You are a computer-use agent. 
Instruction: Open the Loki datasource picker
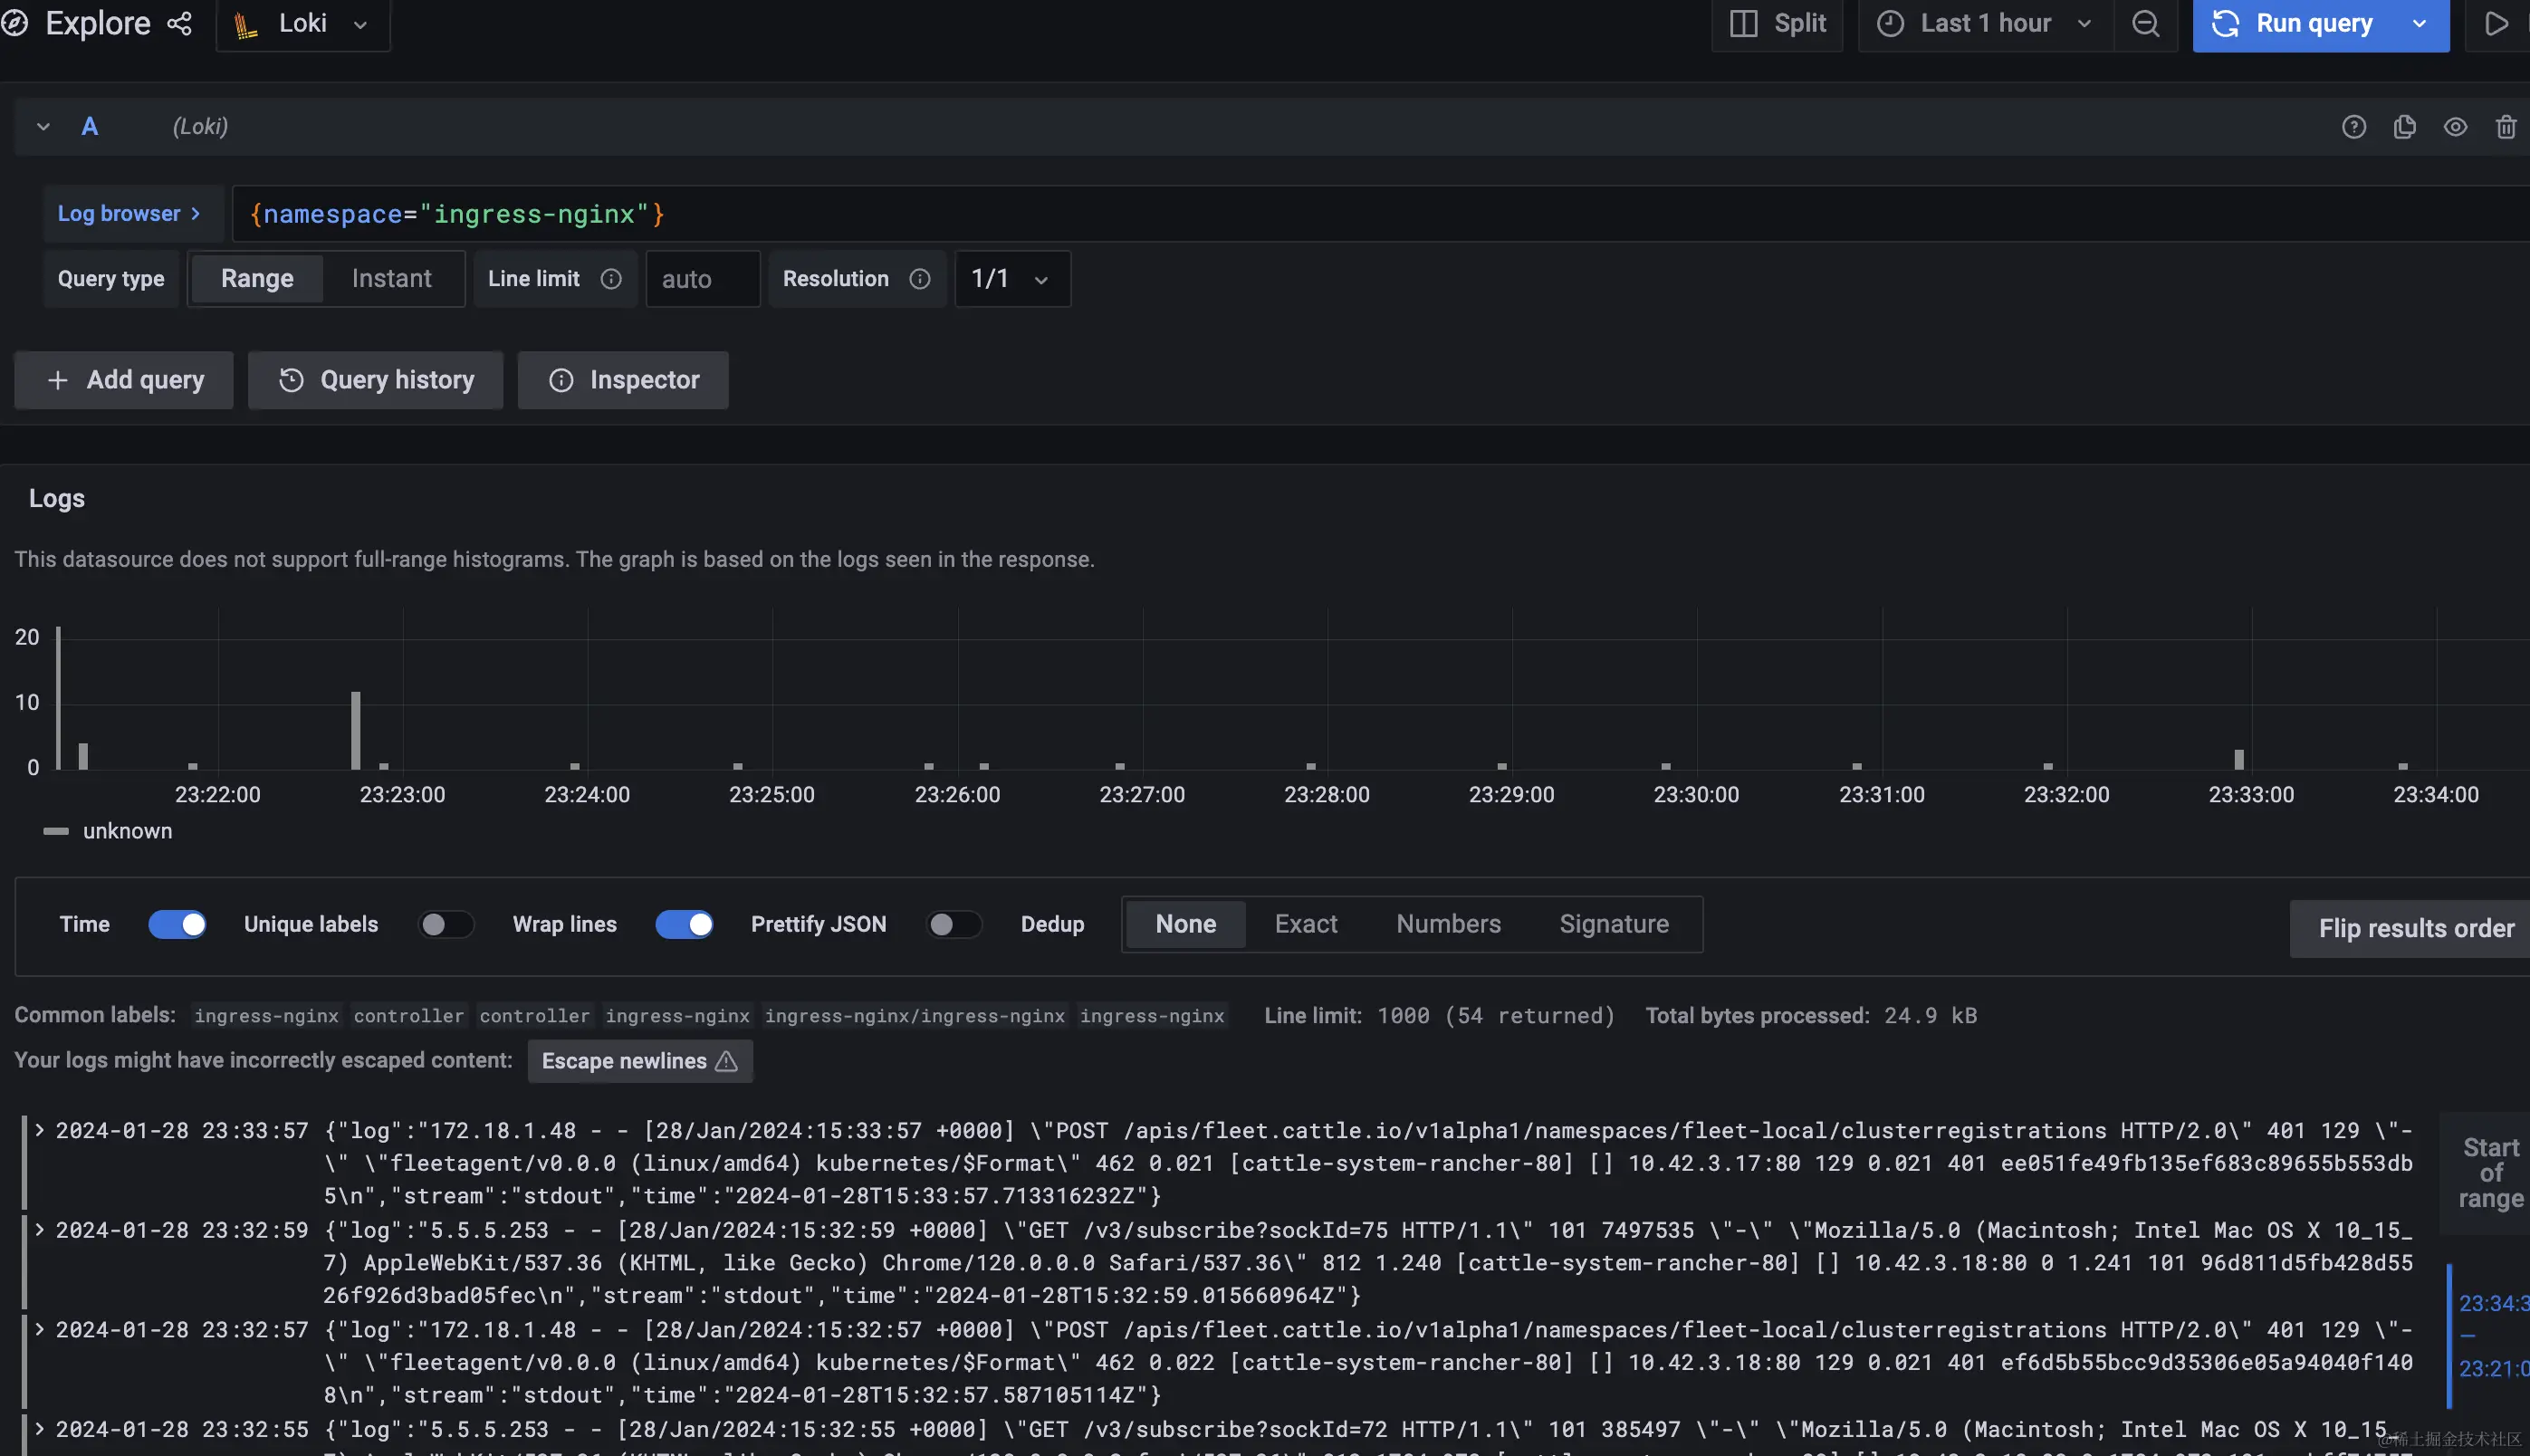(303, 24)
